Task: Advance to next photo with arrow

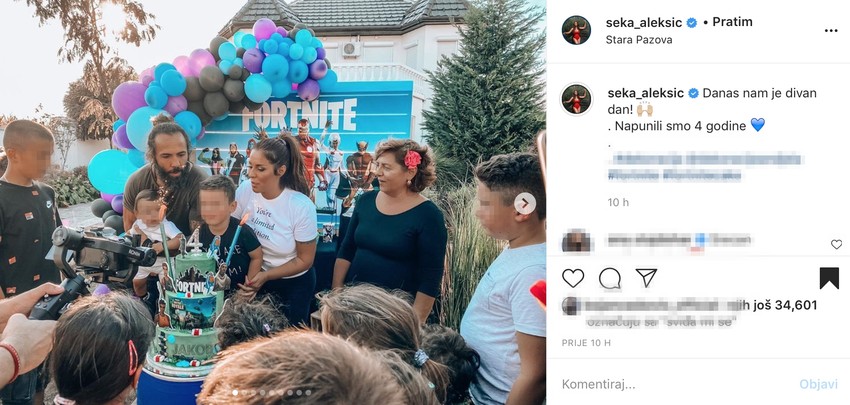Action: point(525,204)
